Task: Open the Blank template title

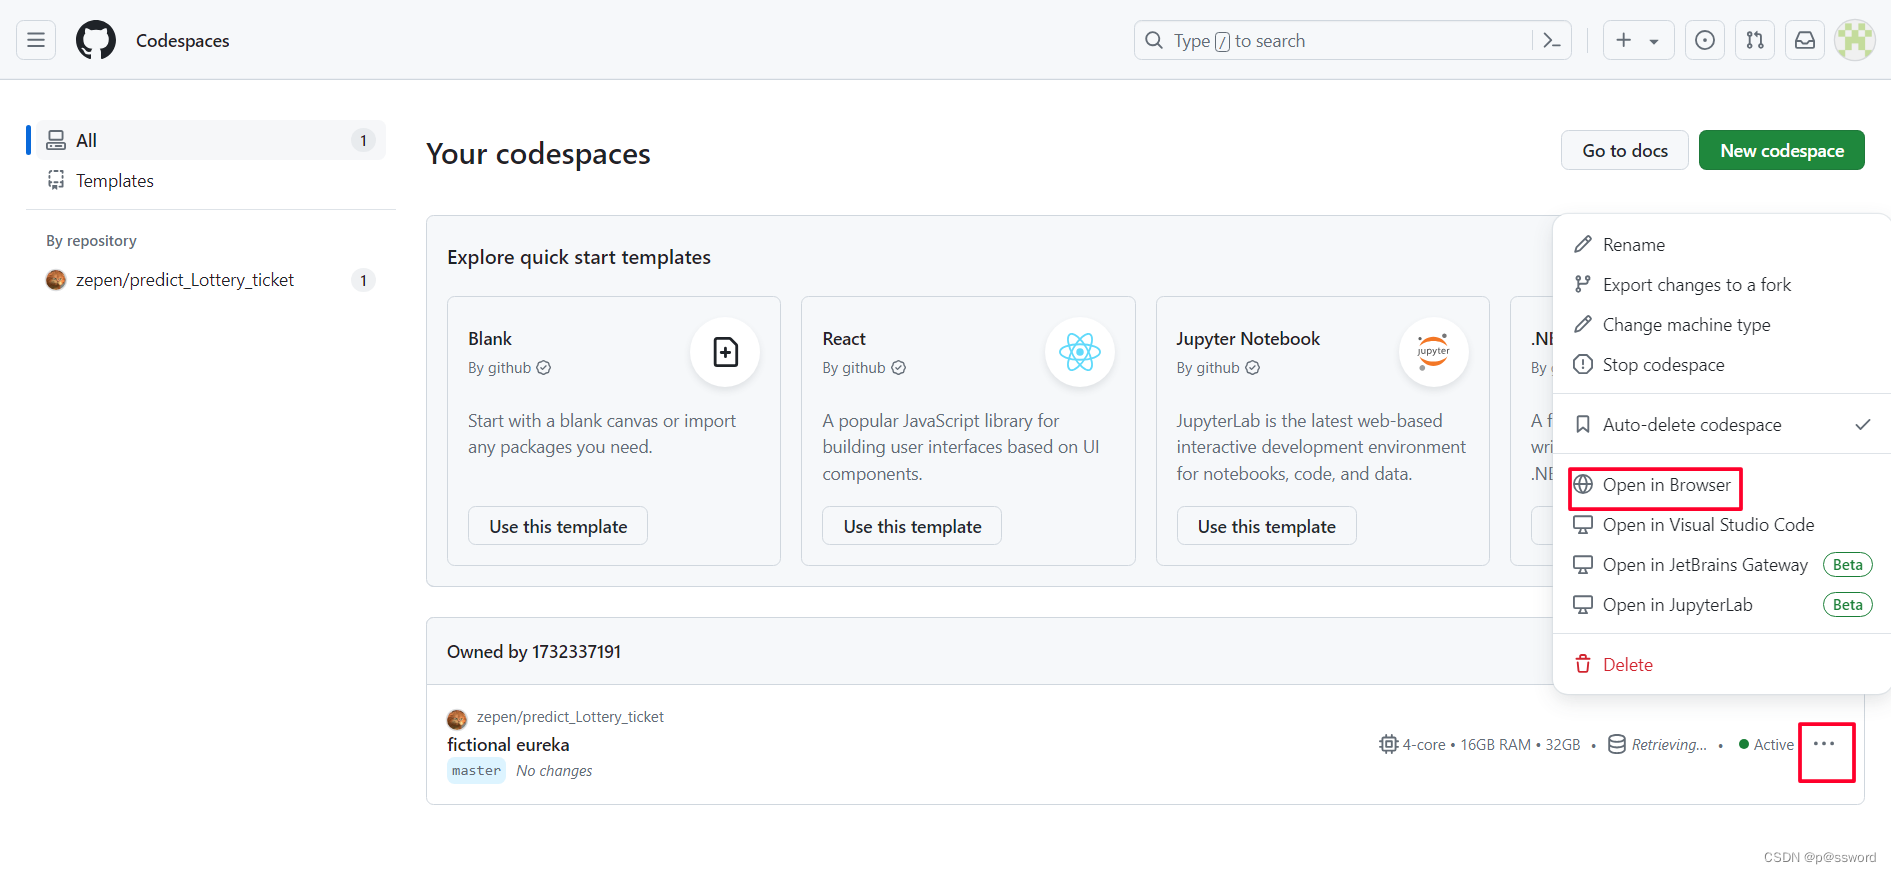Action: tap(490, 339)
